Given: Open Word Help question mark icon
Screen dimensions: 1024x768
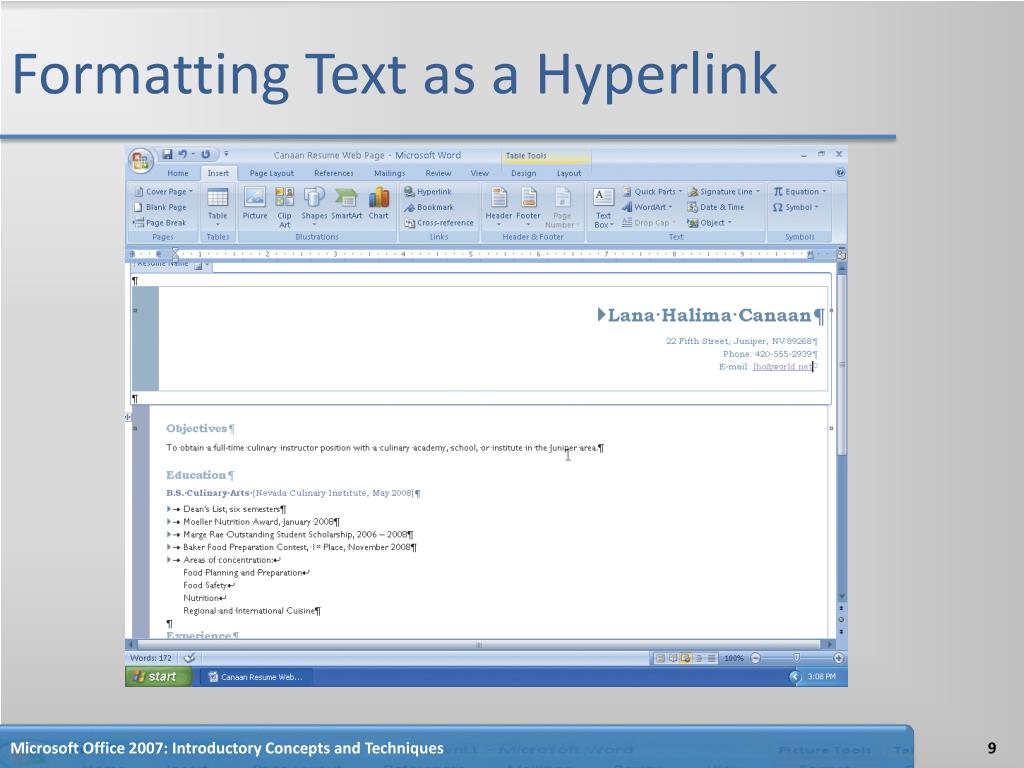Looking at the screenshot, I should 840,172.
